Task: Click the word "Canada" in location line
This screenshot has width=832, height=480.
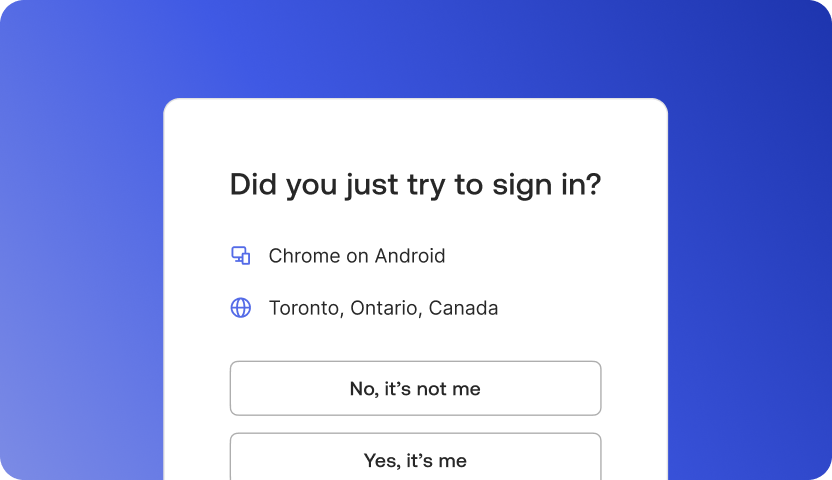Action: pyautogui.click(x=463, y=308)
